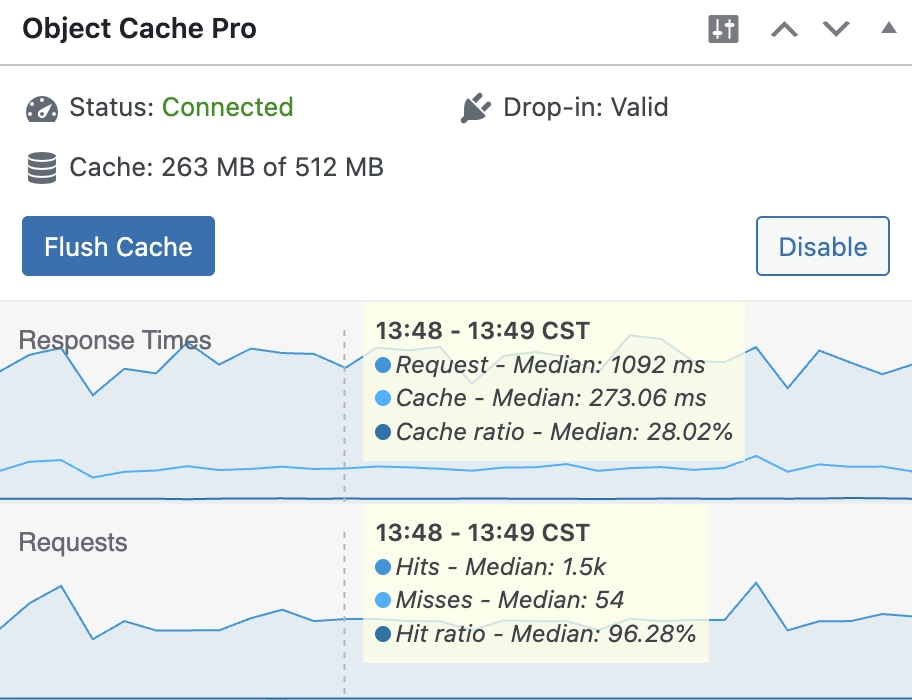Move the Object Cache Pro widget up

[x=784, y=29]
